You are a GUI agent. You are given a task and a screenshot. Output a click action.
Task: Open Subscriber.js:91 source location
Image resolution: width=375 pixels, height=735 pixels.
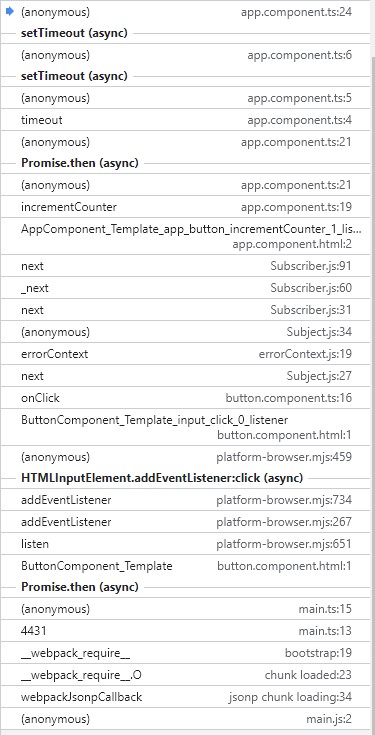[311, 266]
